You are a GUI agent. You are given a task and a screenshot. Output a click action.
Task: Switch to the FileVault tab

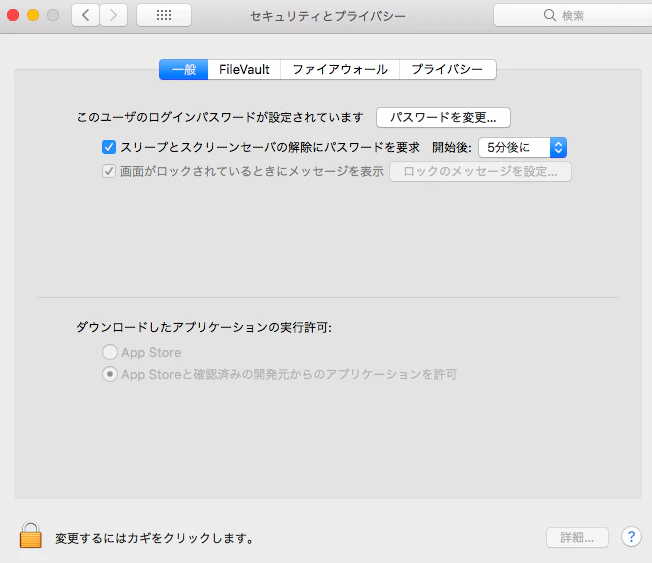tap(244, 69)
